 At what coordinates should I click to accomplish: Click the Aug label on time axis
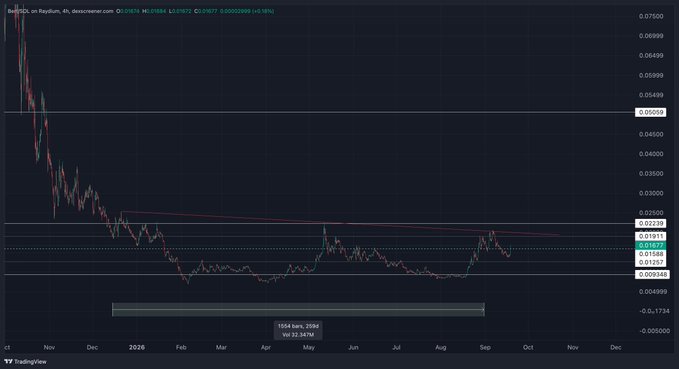[441, 347]
